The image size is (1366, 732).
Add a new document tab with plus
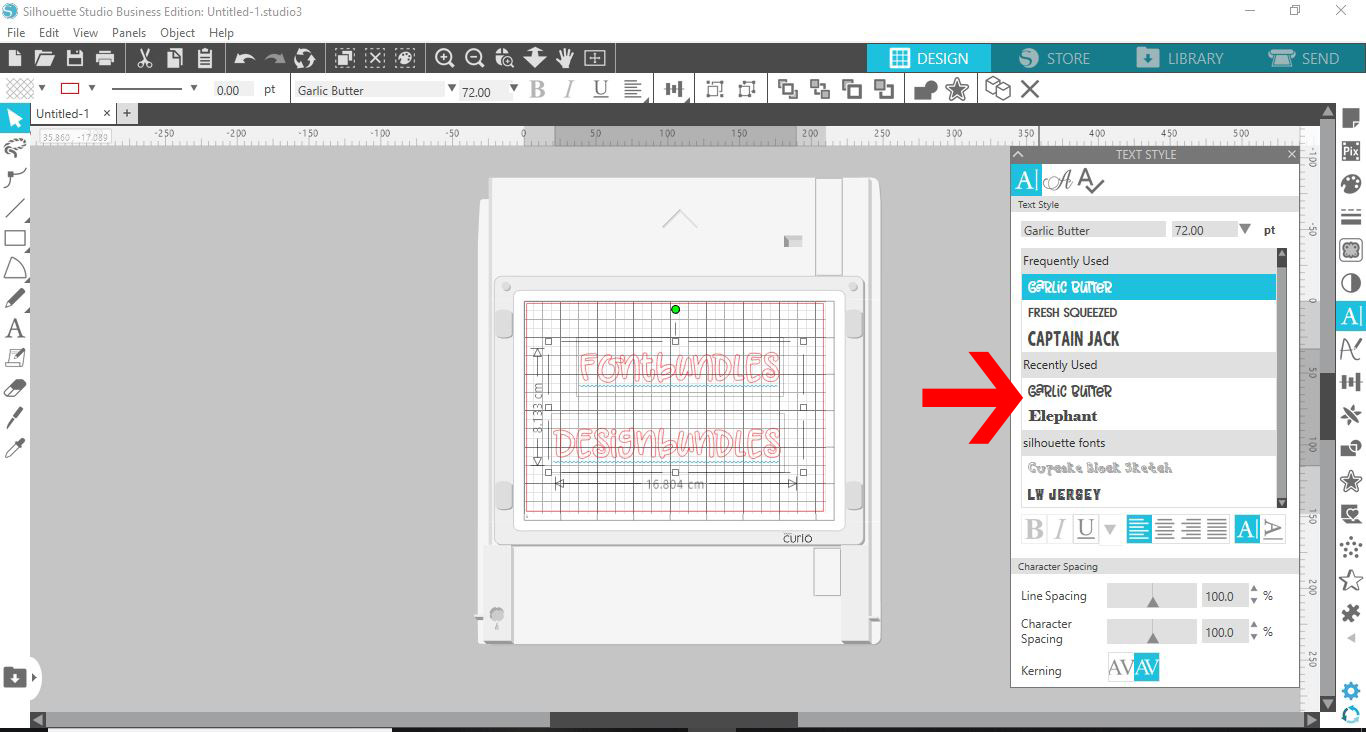pos(127,113)
